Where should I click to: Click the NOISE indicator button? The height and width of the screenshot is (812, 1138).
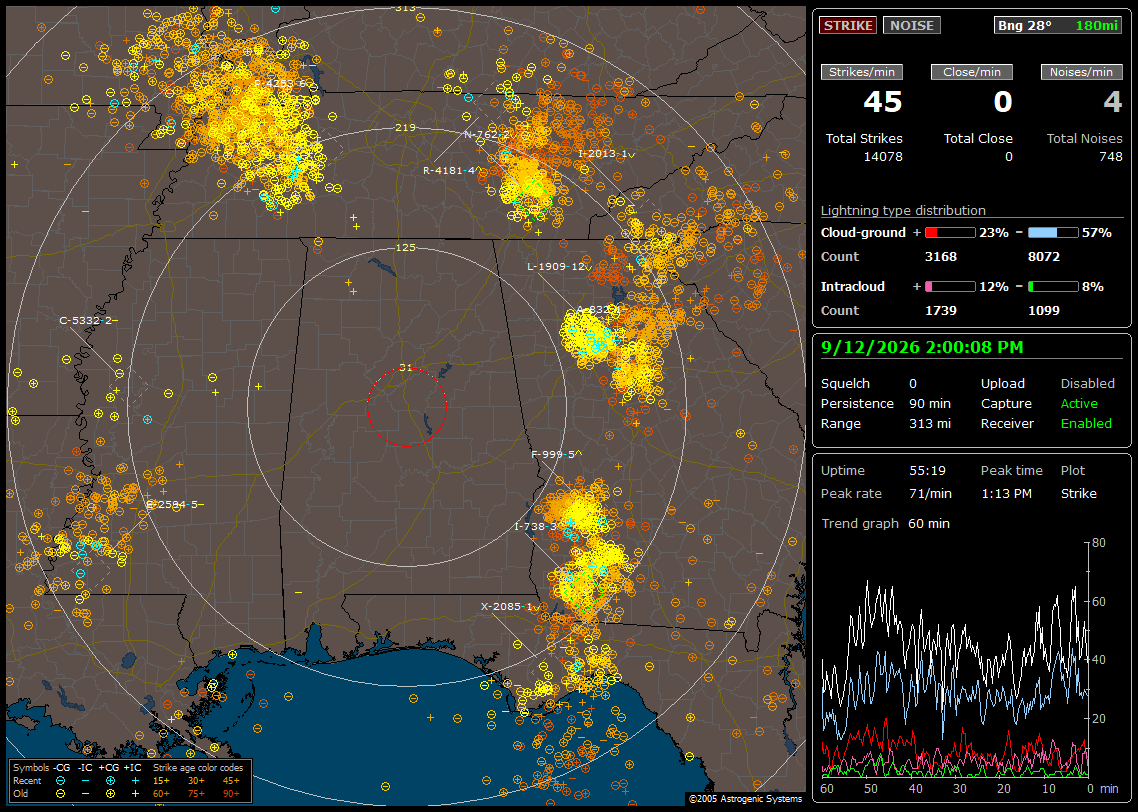pos(912,25)
